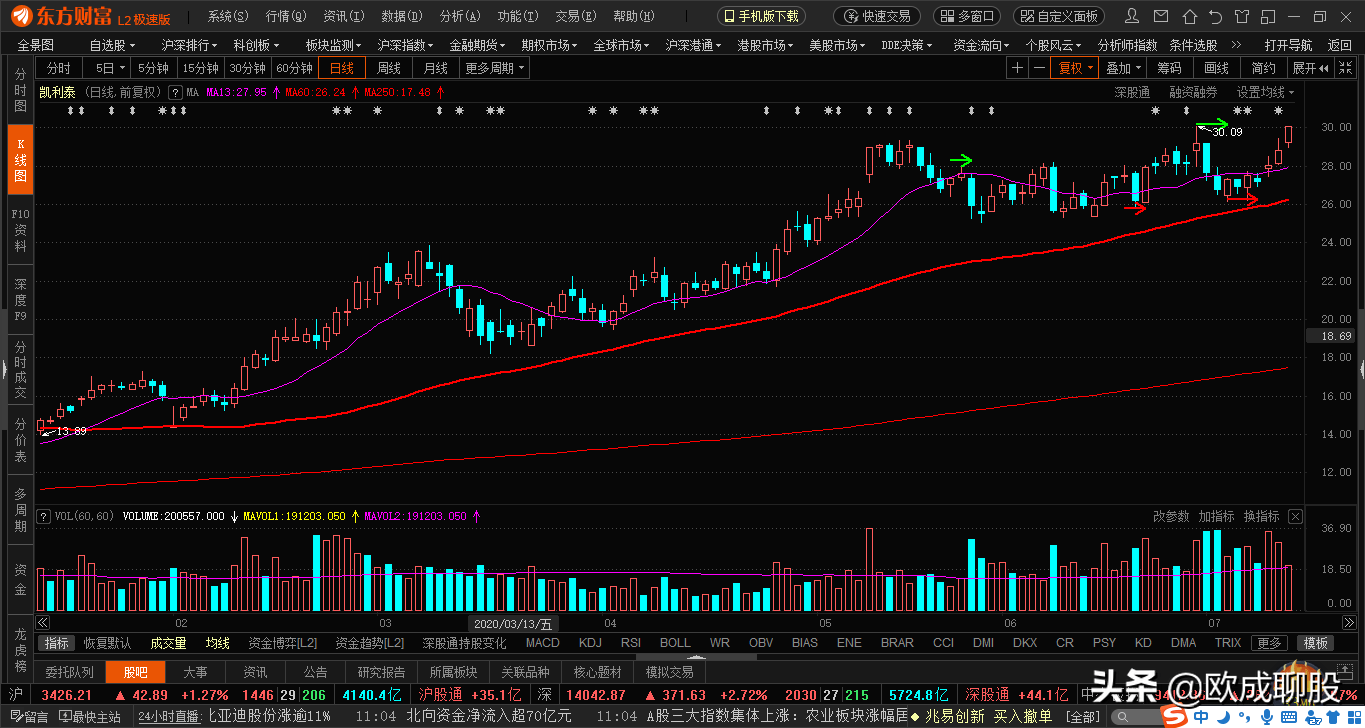The height and width of the screenshot is (728, 1365).
Task: Open the 更多周期 dropdown
Action: tap(494, 68)
